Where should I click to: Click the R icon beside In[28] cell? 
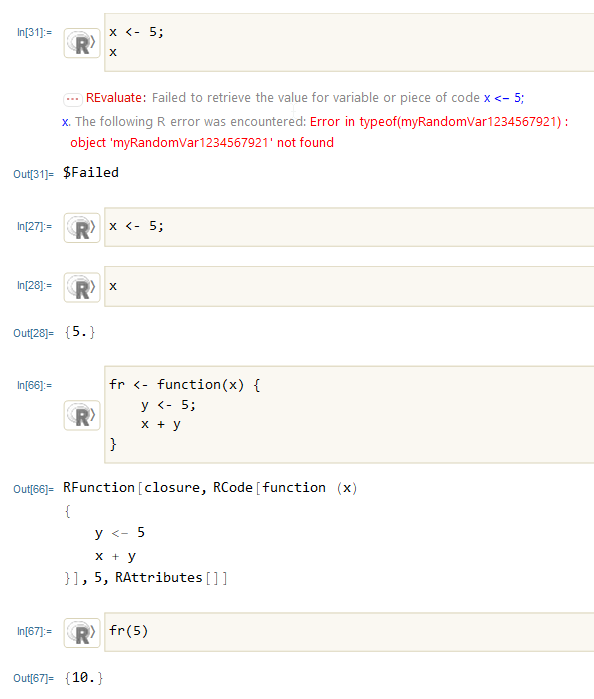tap(82, 288)
